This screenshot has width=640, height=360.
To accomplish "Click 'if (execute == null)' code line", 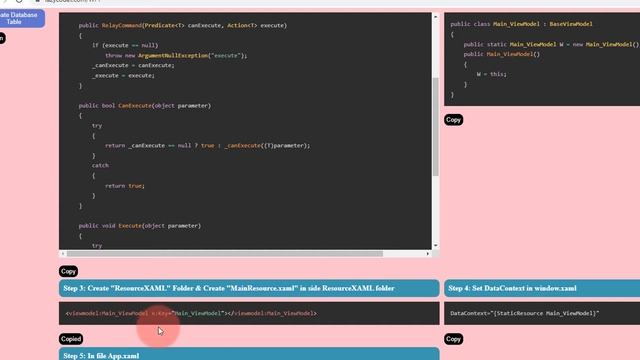I will (x=125, y=45).
